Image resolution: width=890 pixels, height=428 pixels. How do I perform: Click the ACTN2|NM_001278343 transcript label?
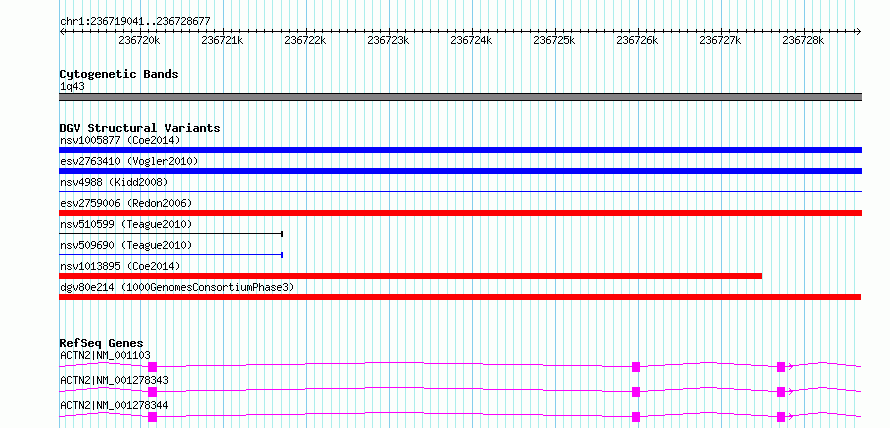click(114, 380)
